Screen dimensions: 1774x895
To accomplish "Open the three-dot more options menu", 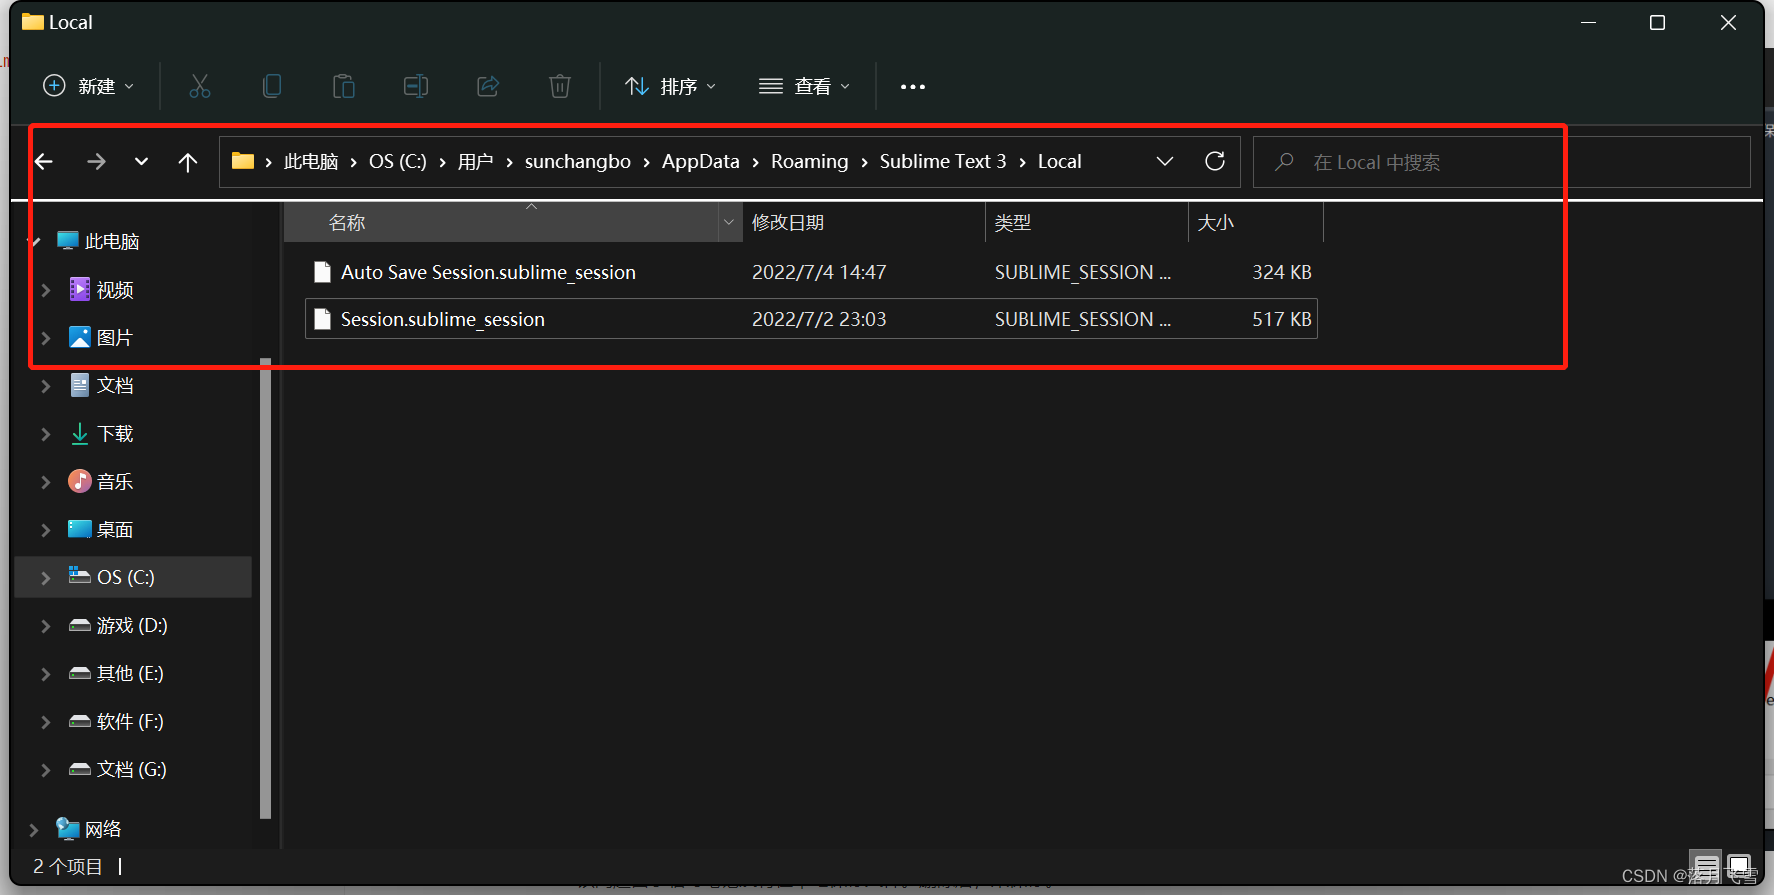I will point(913,87).
